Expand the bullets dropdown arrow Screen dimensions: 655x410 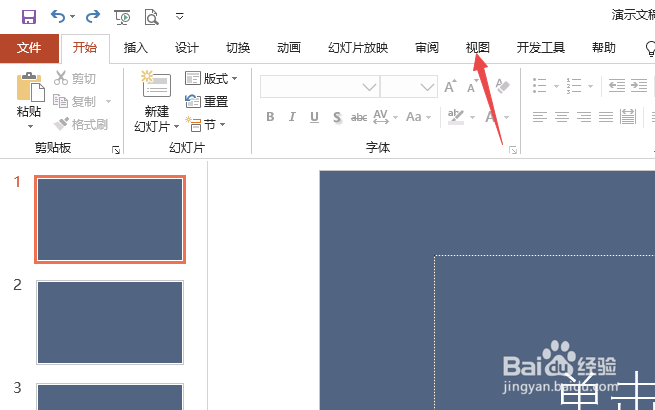click(x=556, y=87)
